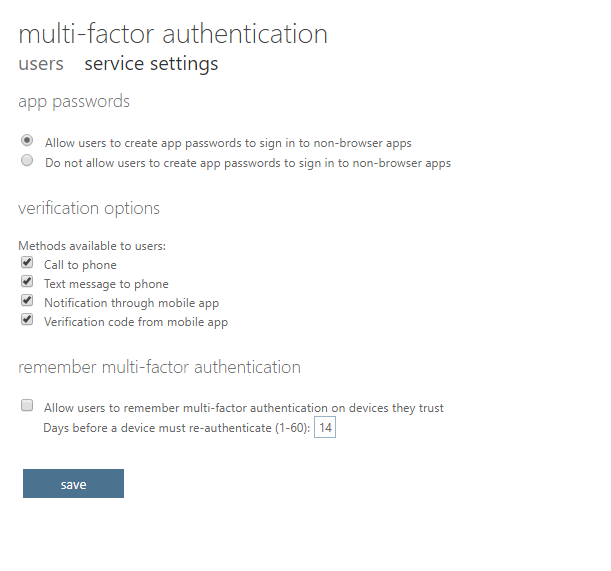Disable the Notification through mobile app checkbox

pos(27,301)
